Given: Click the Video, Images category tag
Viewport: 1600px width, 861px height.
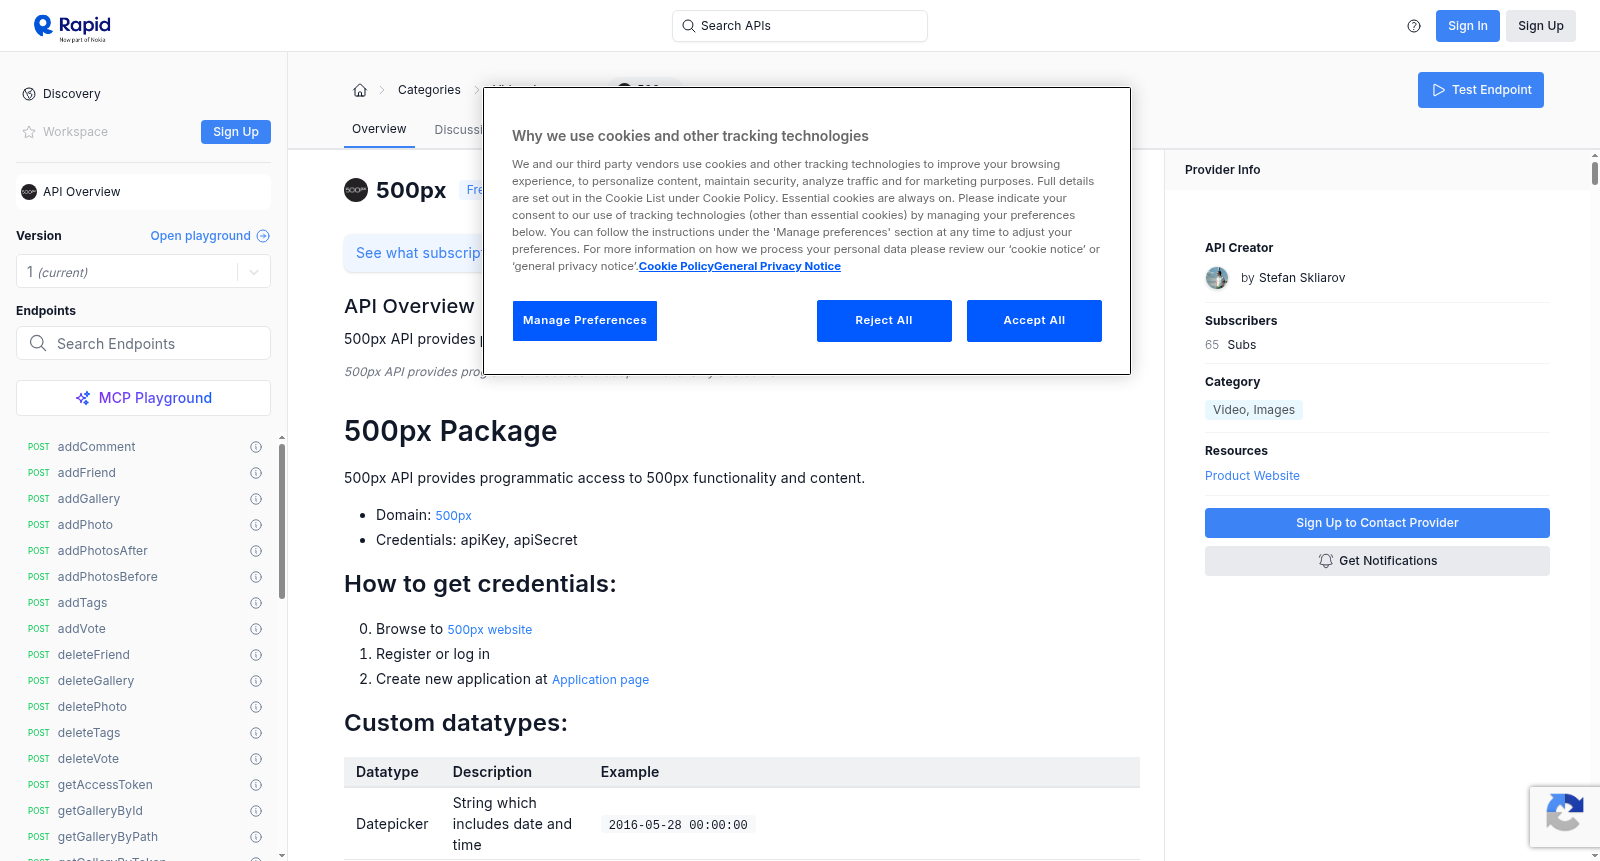Looking at the screenshot, I should coord(1254,410).
